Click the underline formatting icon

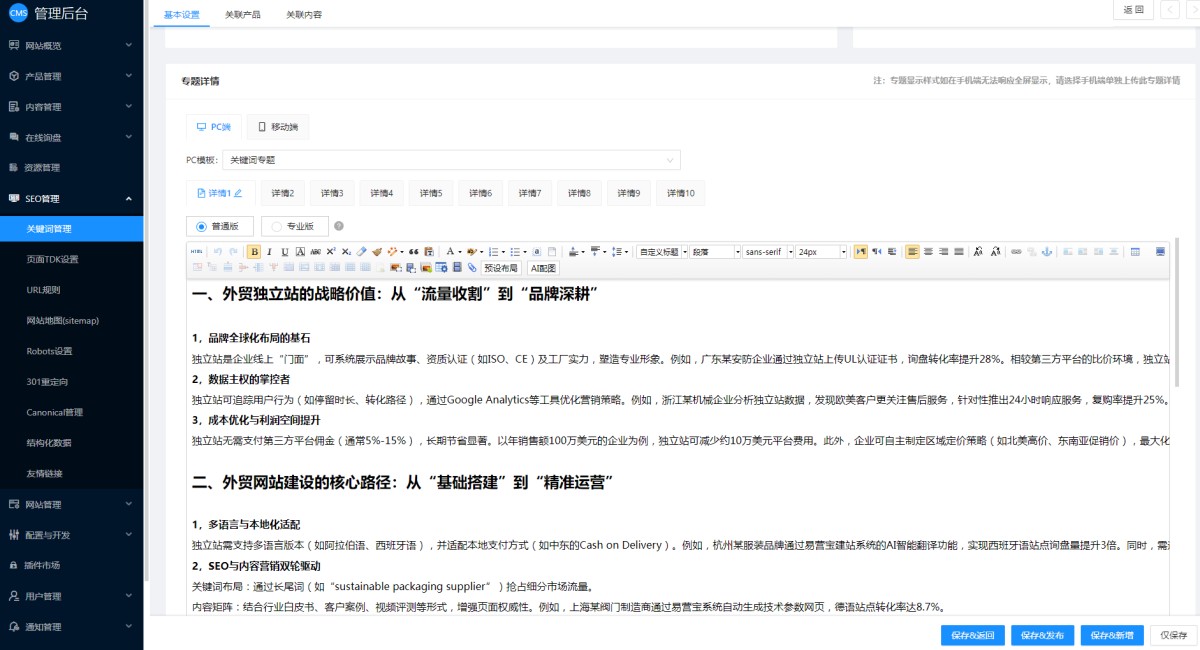click(285, 252)
